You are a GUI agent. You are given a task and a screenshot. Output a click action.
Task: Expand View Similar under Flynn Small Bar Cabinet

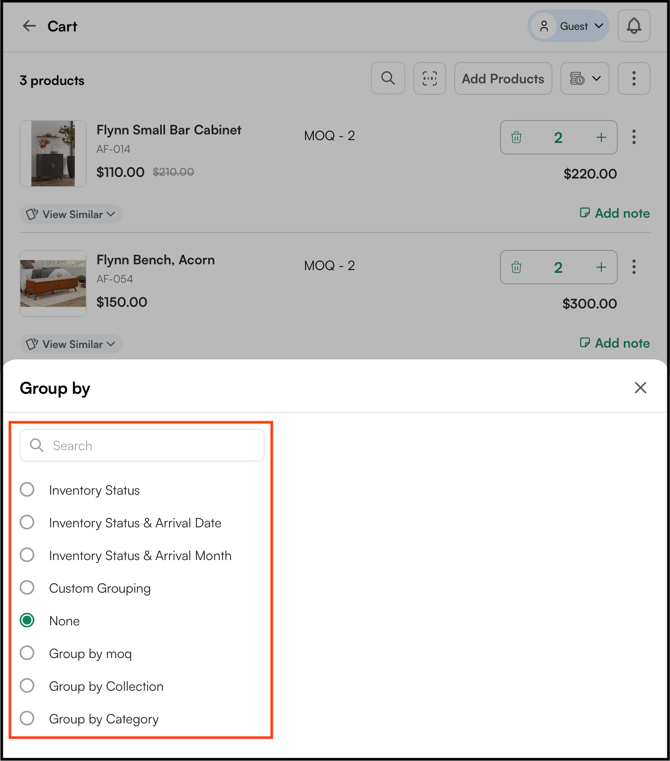click(x=71, y=214)
